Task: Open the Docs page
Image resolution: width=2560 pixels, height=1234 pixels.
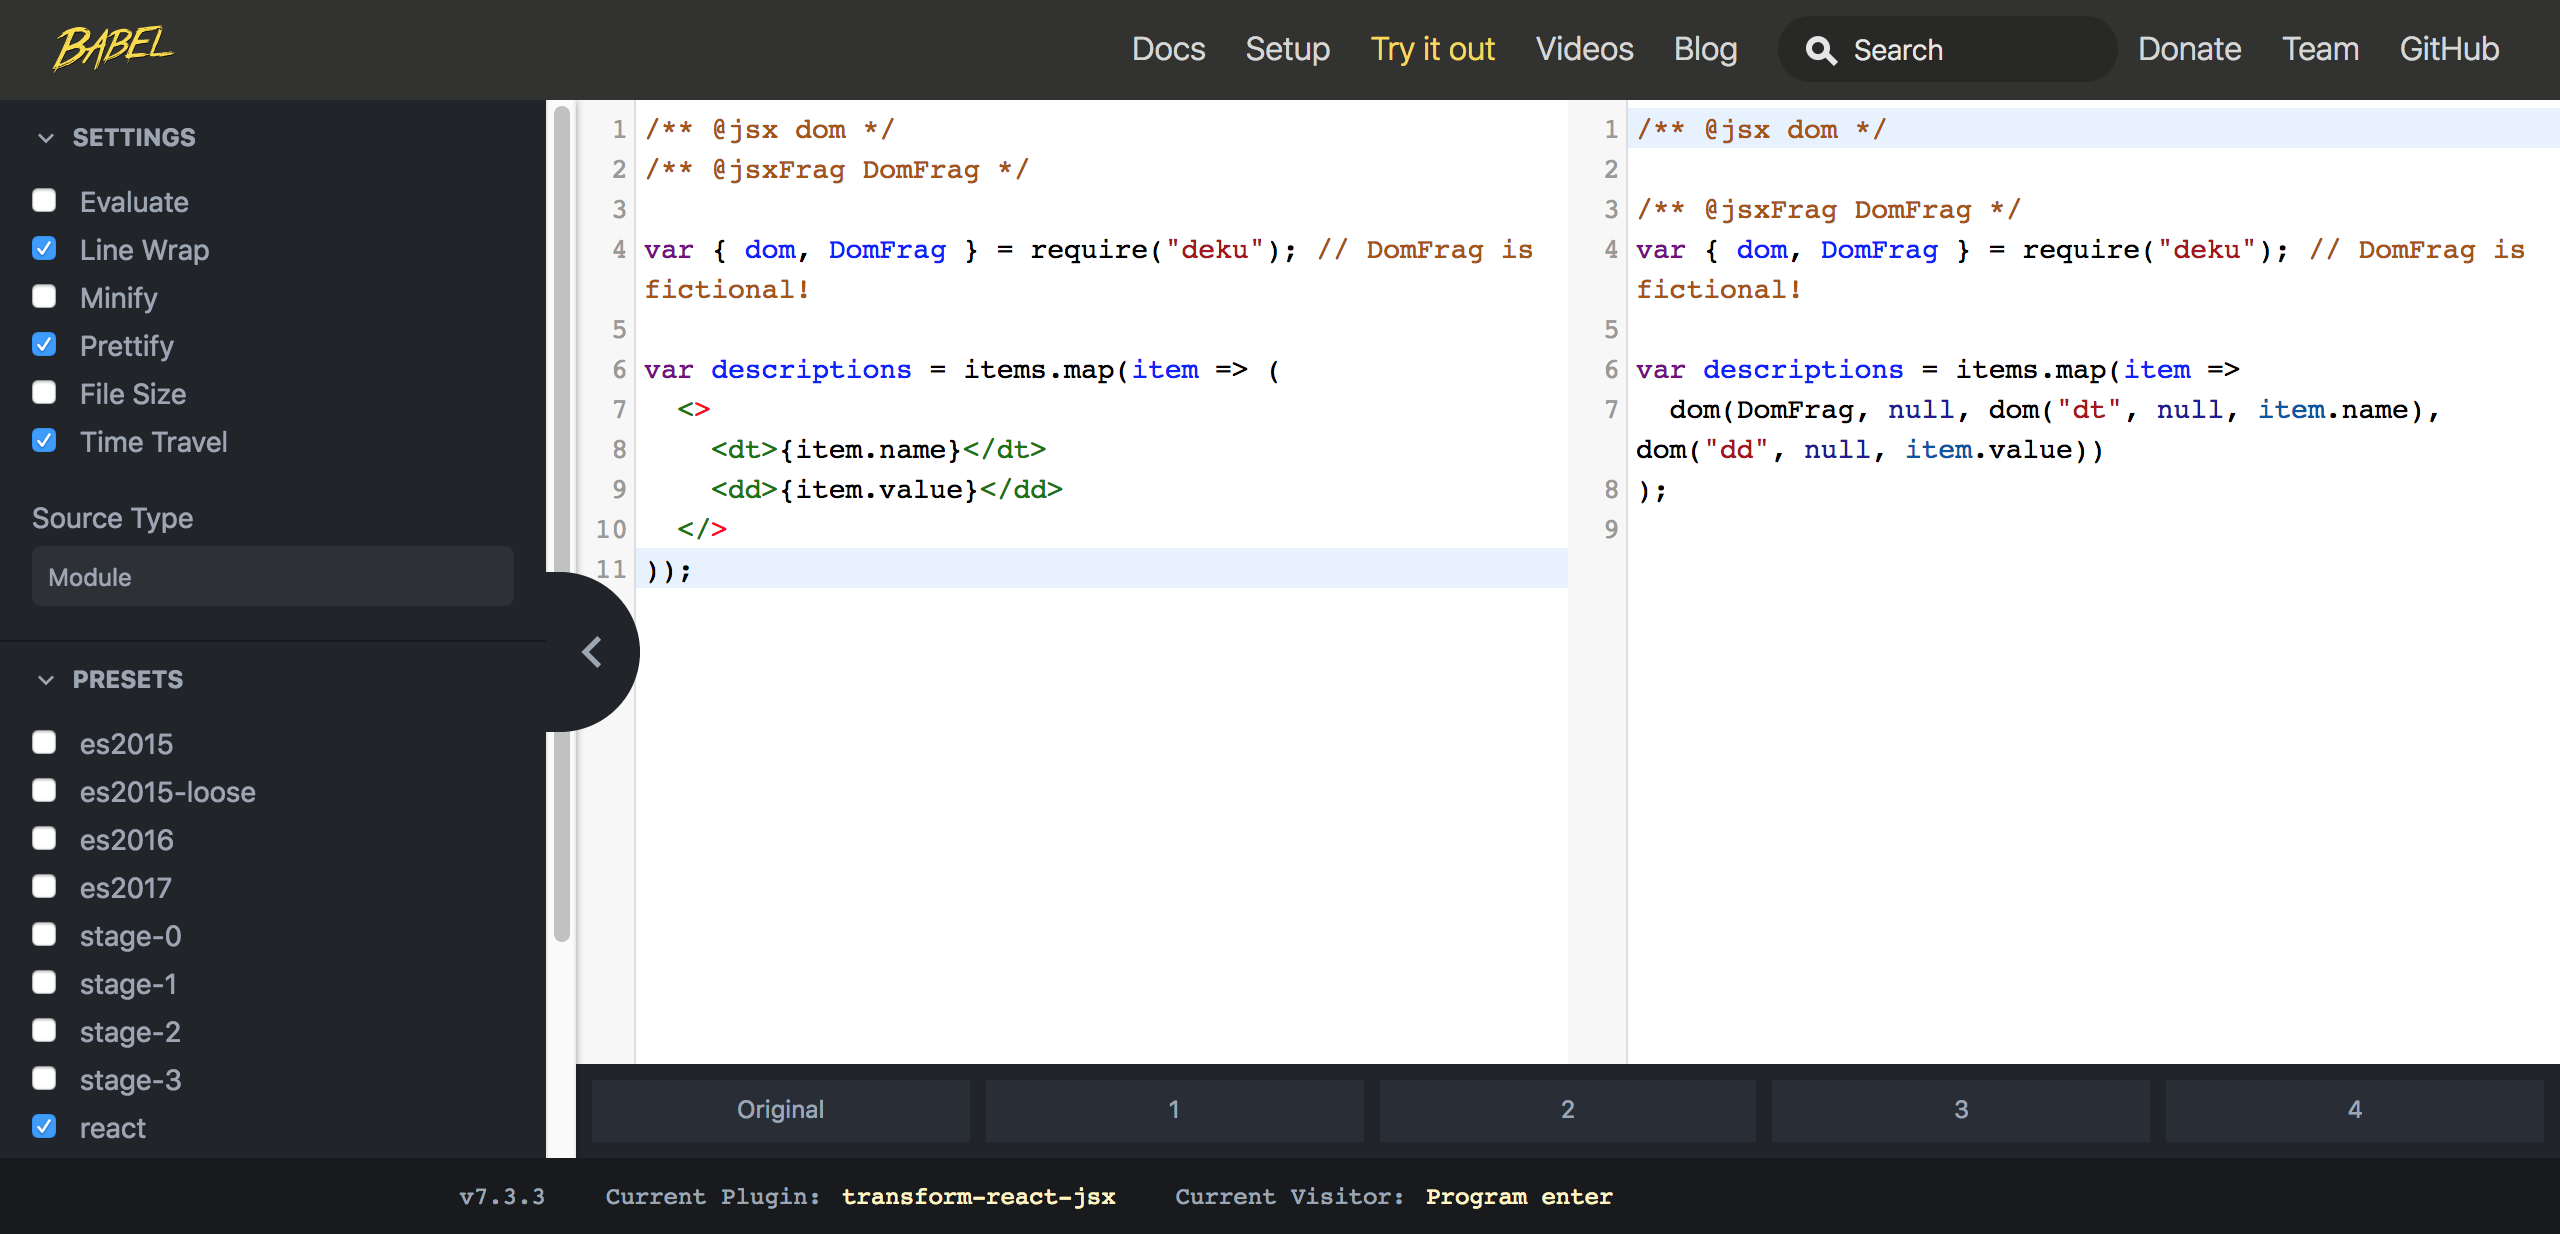Action: (1167, 49)
